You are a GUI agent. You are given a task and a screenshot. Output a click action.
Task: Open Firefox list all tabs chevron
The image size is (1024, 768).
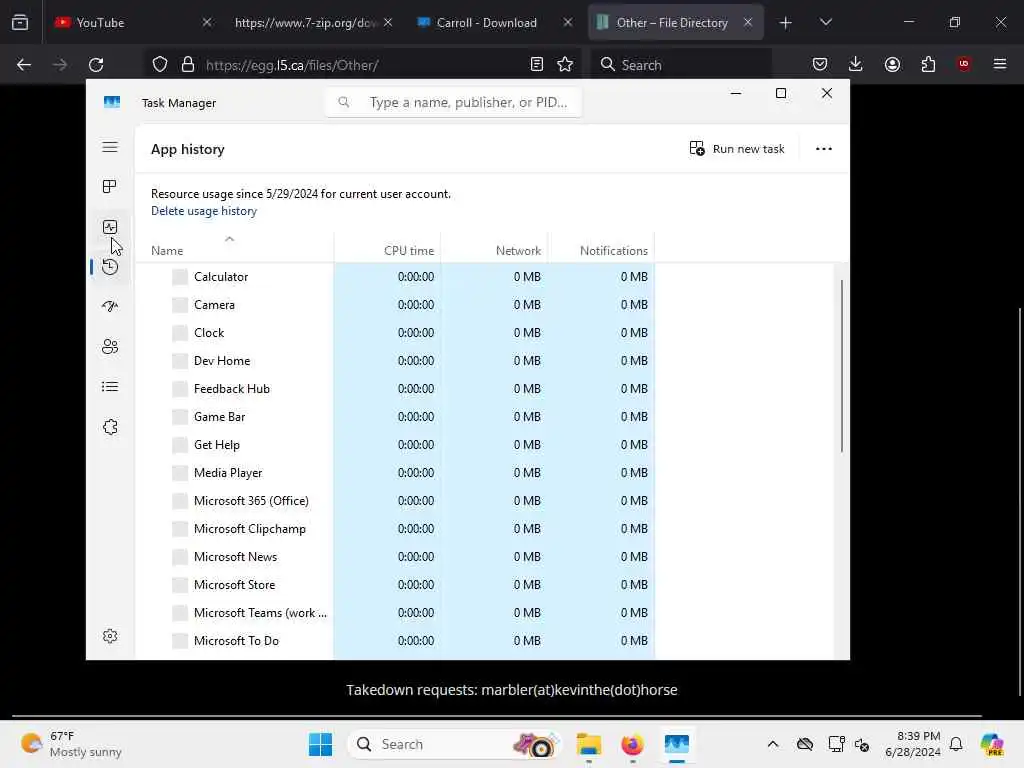pos(825,23)
